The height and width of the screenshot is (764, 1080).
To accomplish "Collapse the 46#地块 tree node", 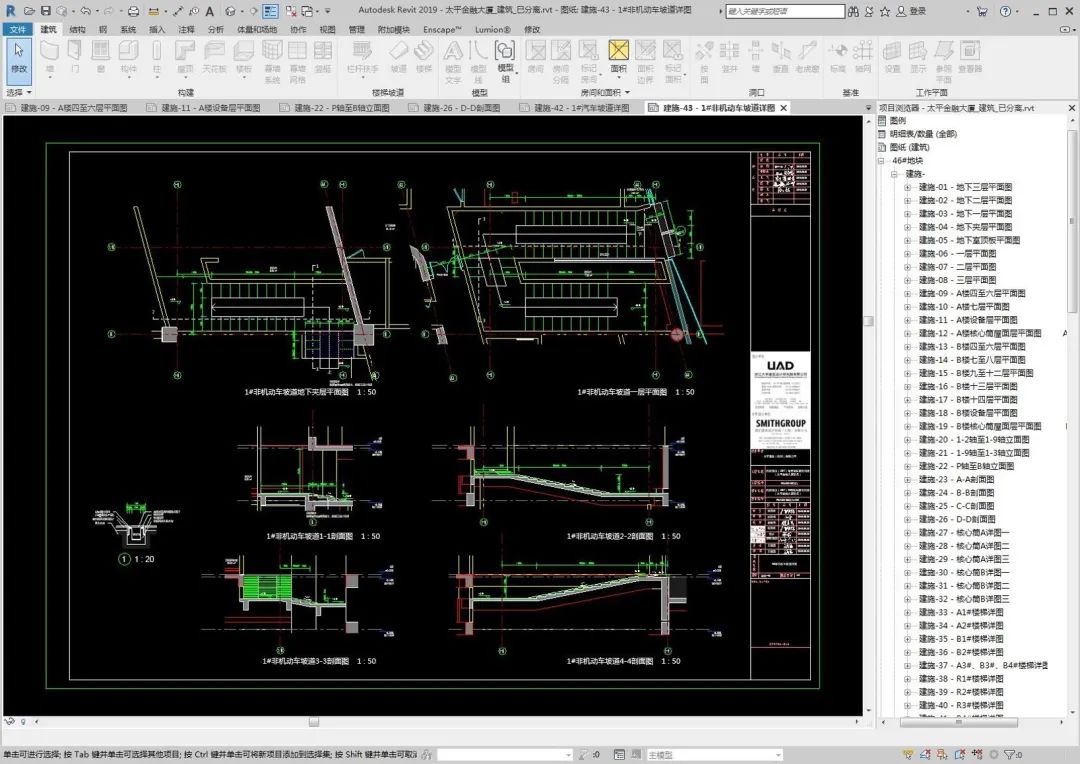I will coord(882,160).
